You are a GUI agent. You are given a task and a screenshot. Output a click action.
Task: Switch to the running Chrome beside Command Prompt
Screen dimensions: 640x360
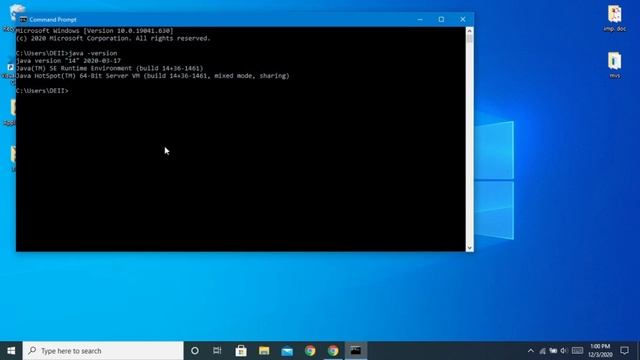333,351
